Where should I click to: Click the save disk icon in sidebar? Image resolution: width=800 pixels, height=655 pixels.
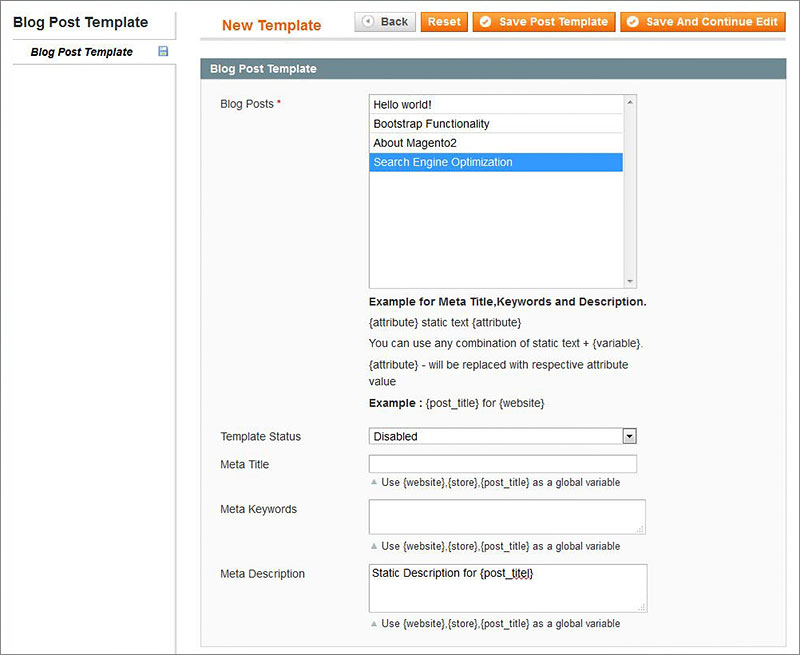click(x=163, y=51)
